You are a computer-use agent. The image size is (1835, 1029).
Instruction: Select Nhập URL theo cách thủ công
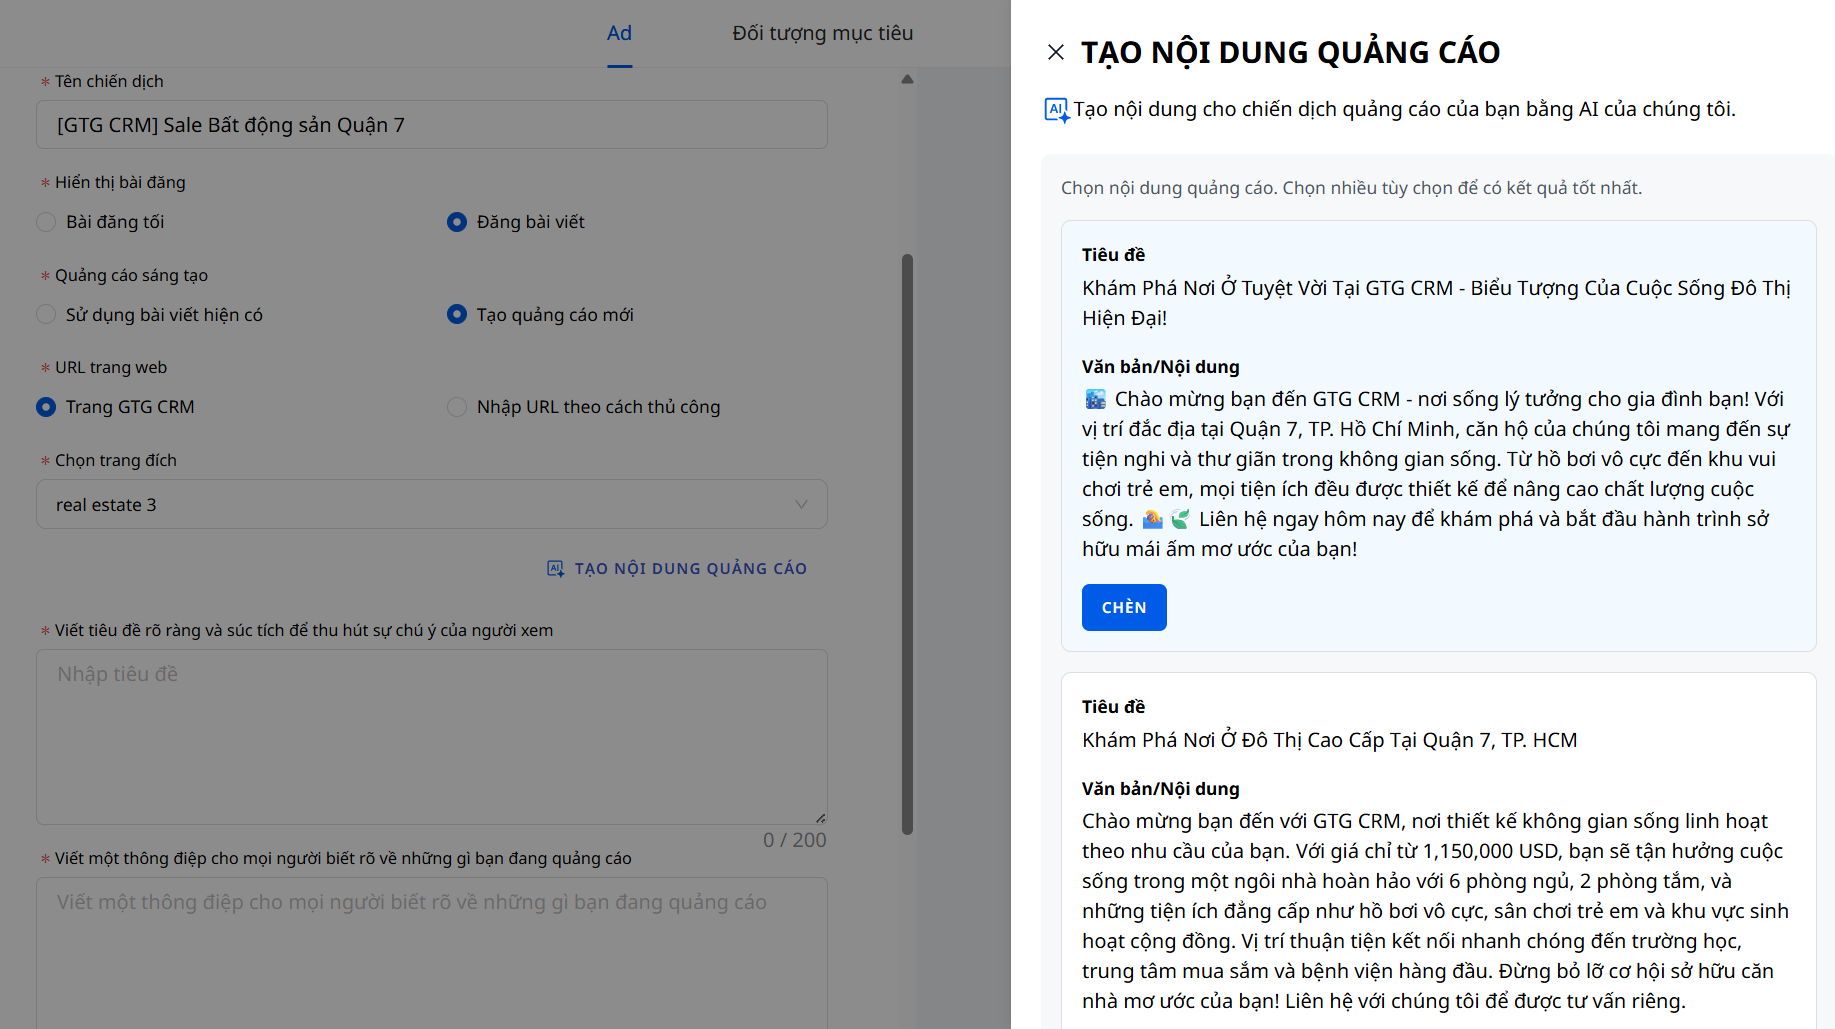click(457, 407)
